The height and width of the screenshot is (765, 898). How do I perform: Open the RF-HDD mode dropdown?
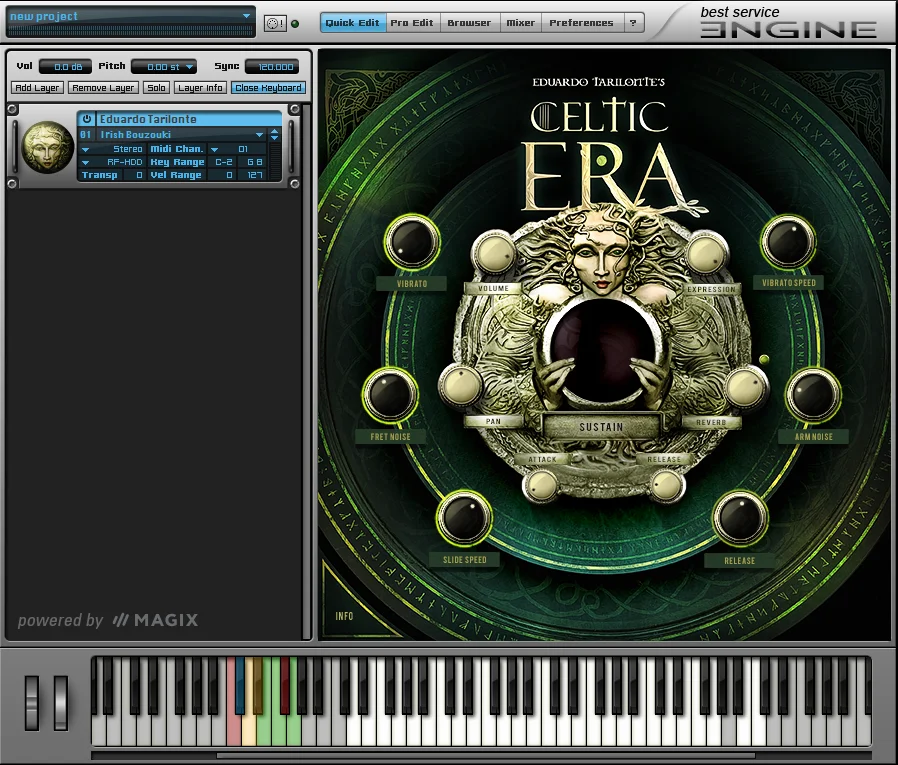(85, 163)
